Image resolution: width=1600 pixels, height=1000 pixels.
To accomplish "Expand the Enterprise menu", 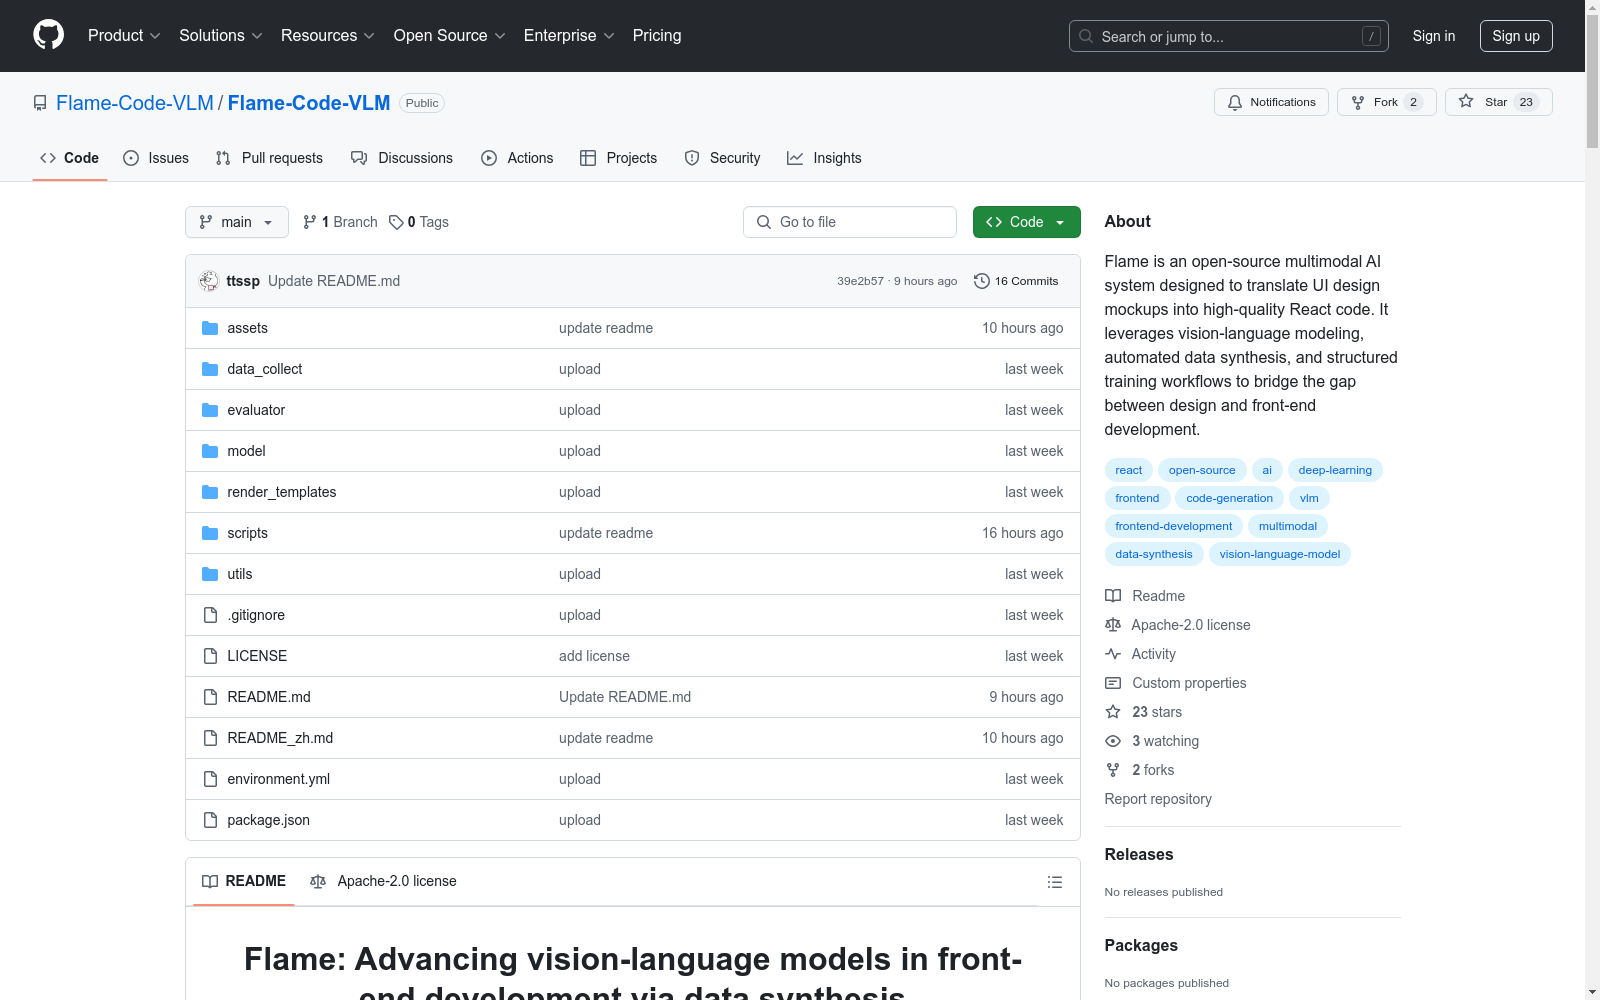I will (x=569, y=35).
